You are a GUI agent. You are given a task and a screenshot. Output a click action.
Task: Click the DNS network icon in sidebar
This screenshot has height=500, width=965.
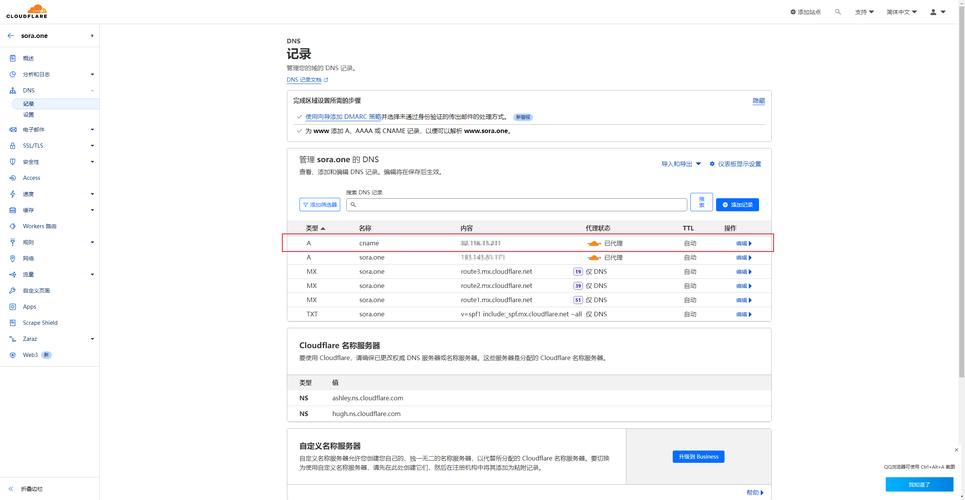(x=13, y=91)
